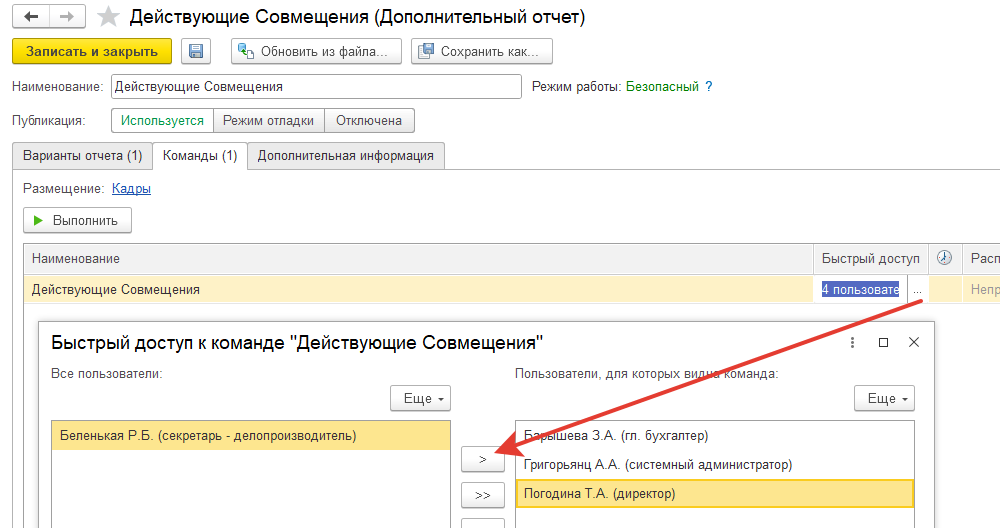Viewport: 1000px width, 528px height.
Task: Add report to favorites with star icon
Action: pos(108,17)
